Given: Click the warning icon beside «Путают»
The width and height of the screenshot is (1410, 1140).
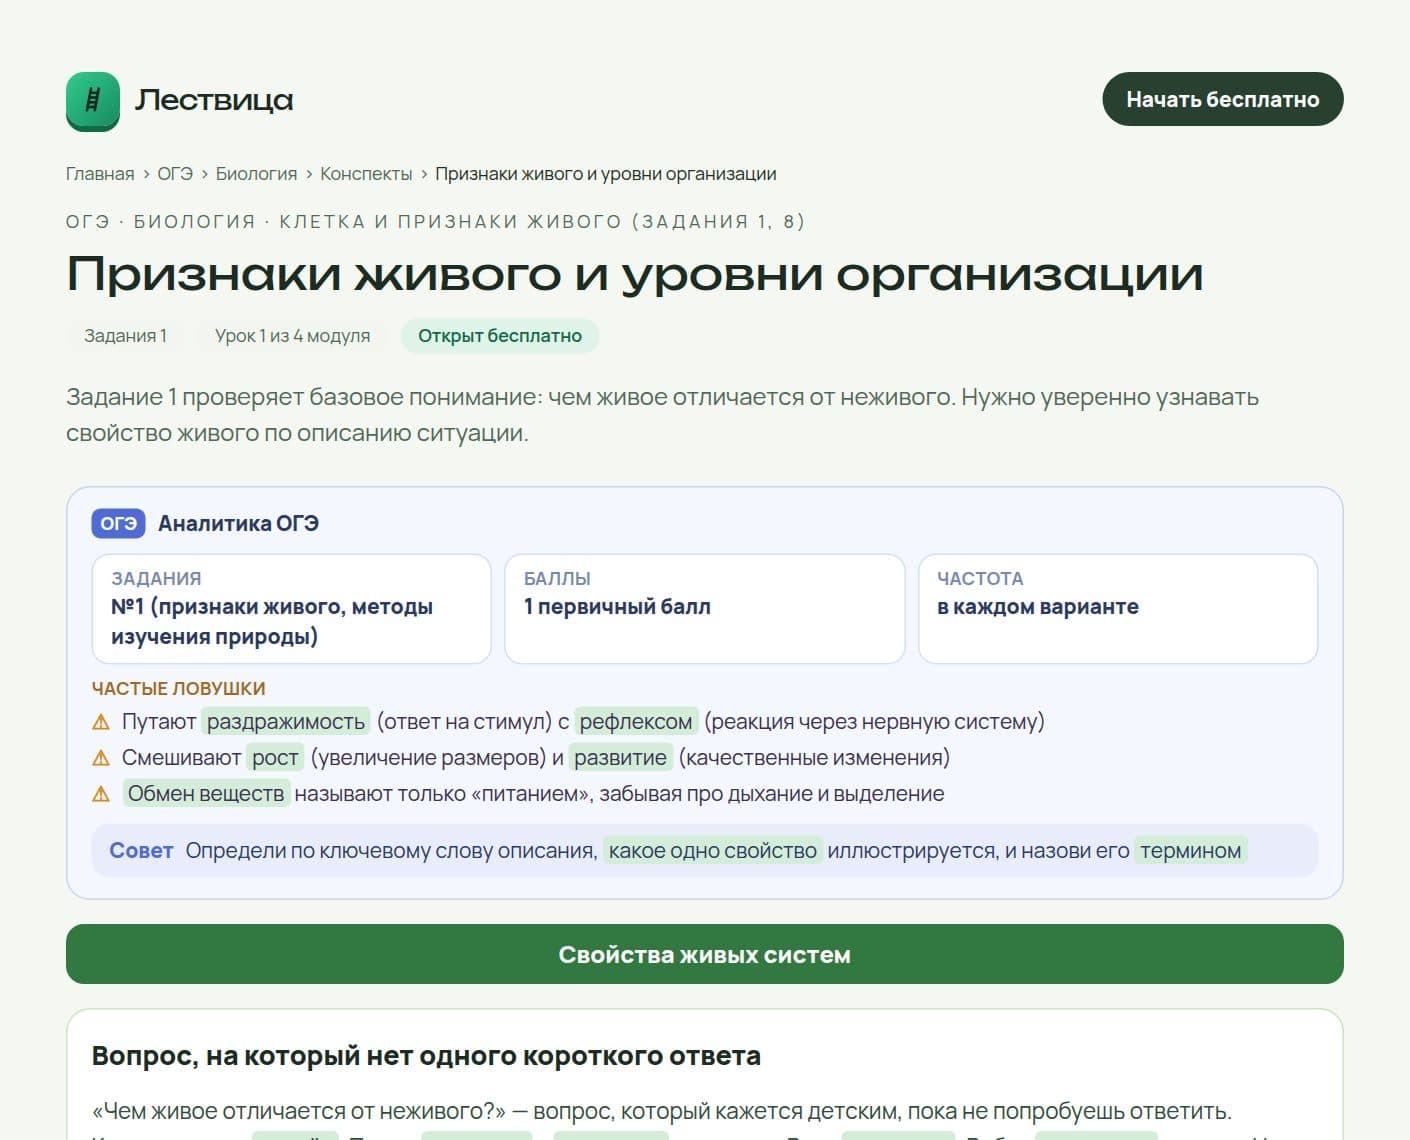Looking at the screenshot, I should 101,722.
